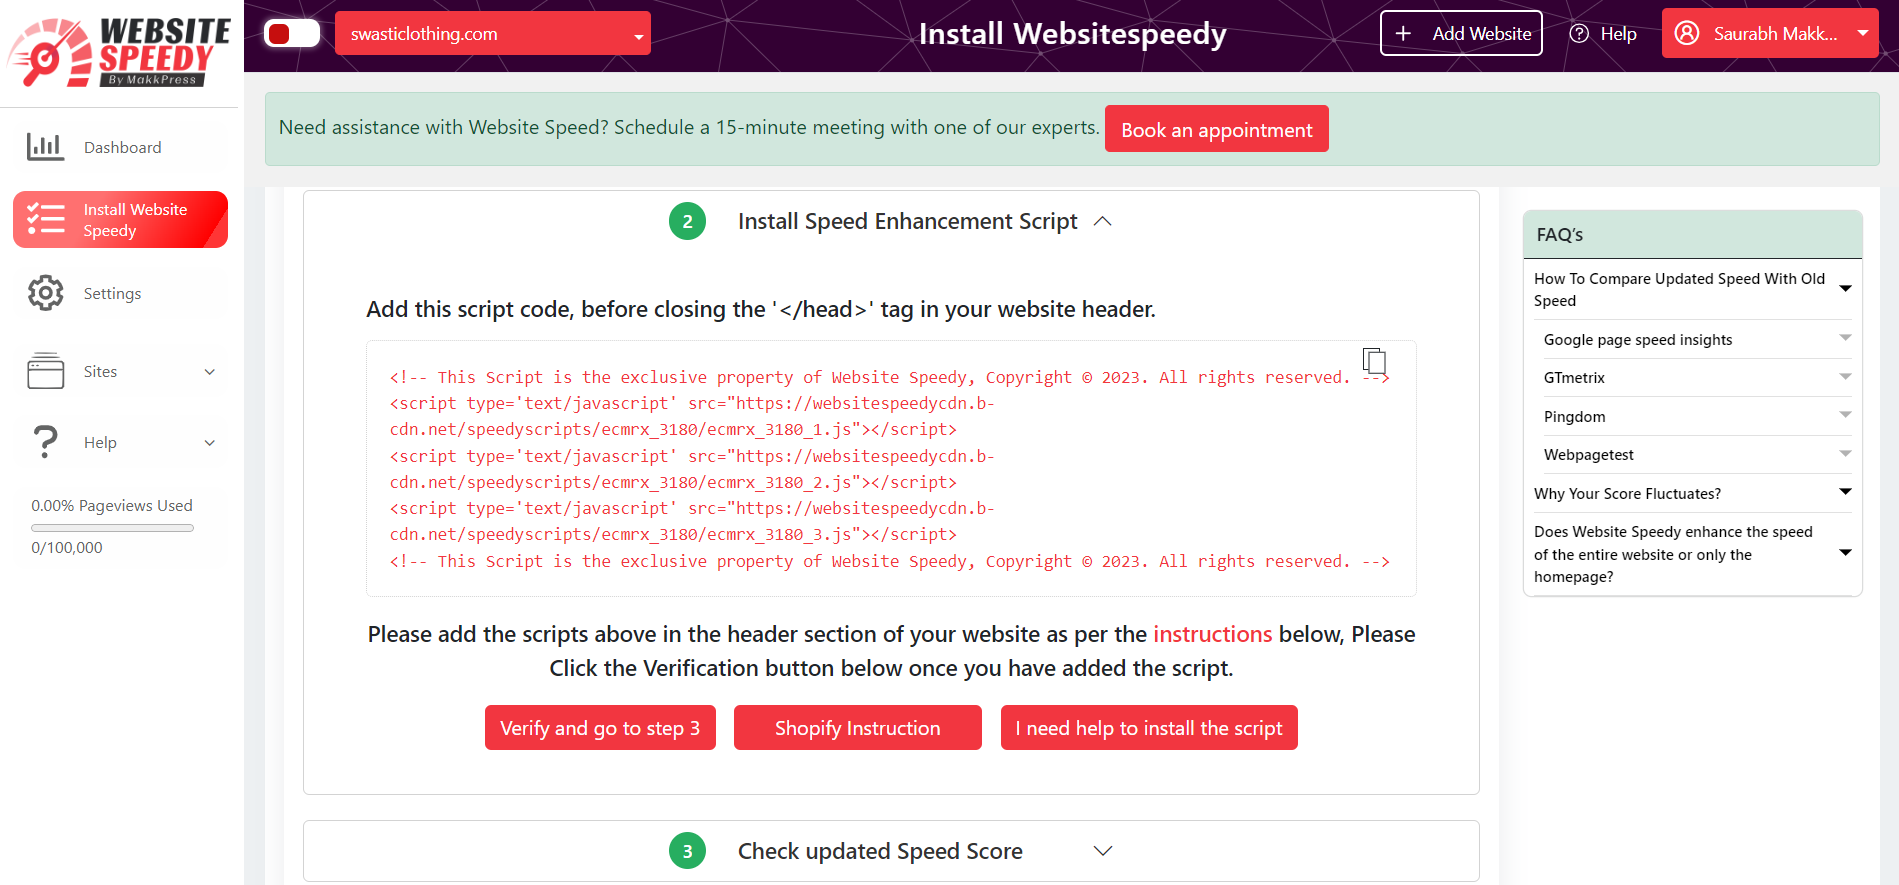This screenshot has height=885, width=1899.
Task: Click Add Website button
Action: click(1461, 33)
